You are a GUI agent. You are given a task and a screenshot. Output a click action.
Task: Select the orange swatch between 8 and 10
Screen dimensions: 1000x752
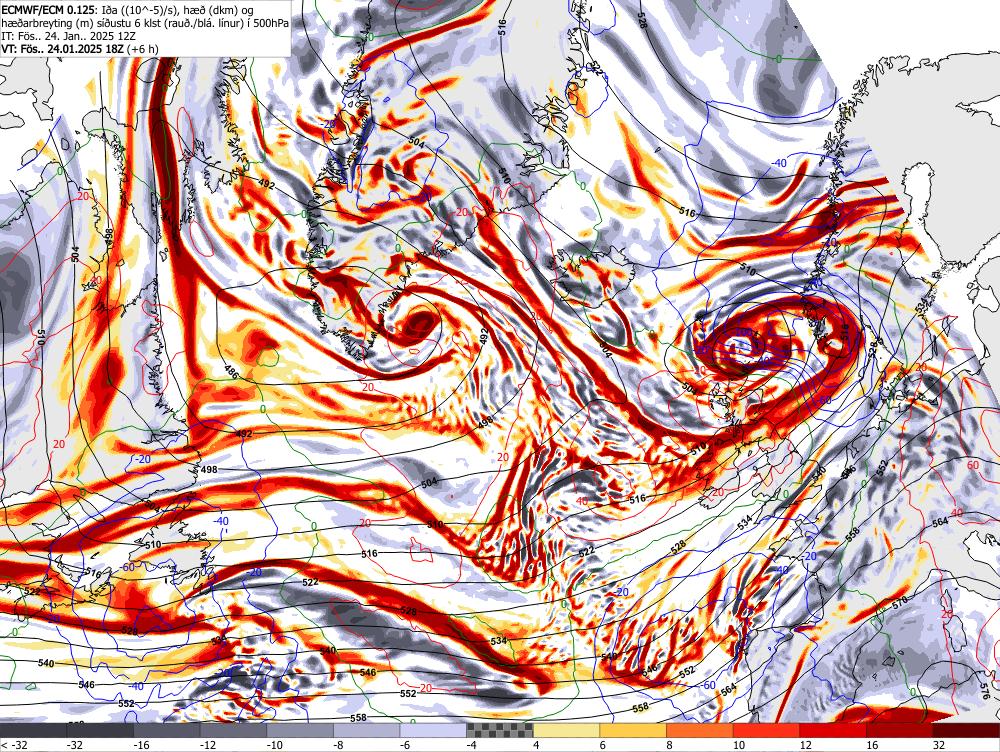pos(700,730)
